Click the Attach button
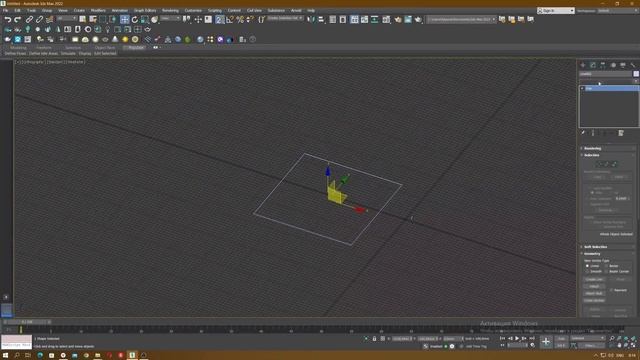 click(594, 287)
